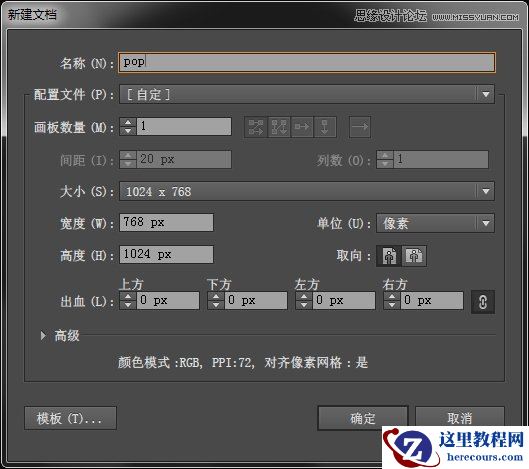Click the 颜色模式 summary text line

coord(243,363)
